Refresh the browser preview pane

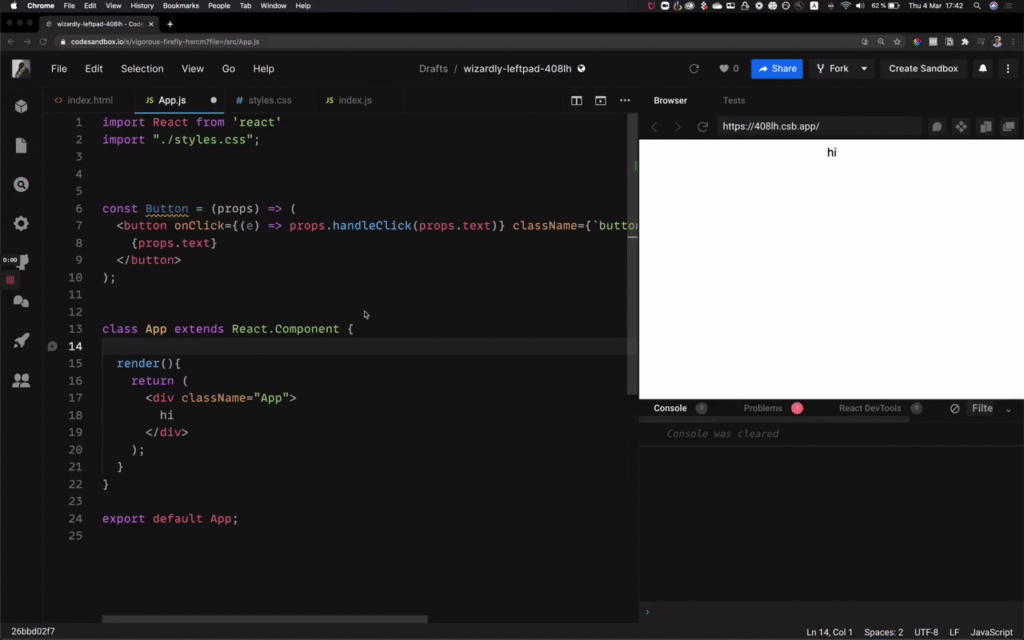pos(703,124)
